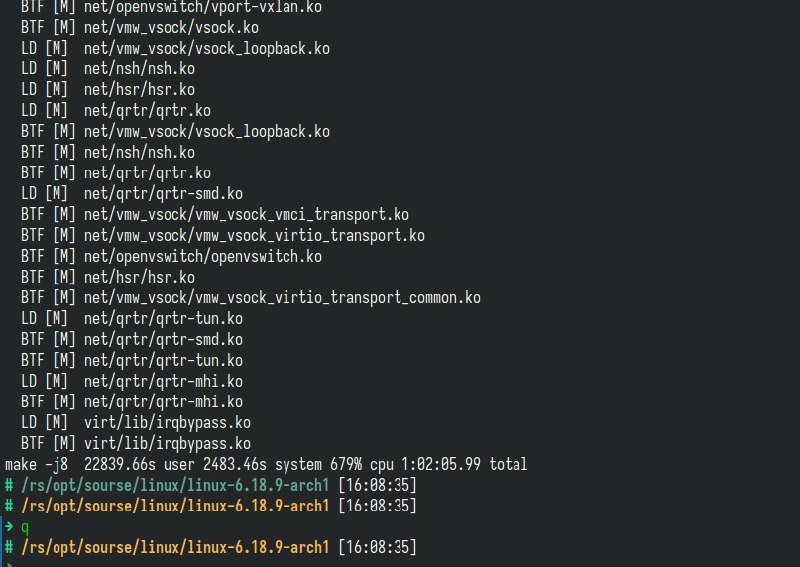This screenshot has width=800, height=567.
Task: Click the 'BTF [M] virt/lib/irqbypass.ko' line
Action: tap(135, 444)
